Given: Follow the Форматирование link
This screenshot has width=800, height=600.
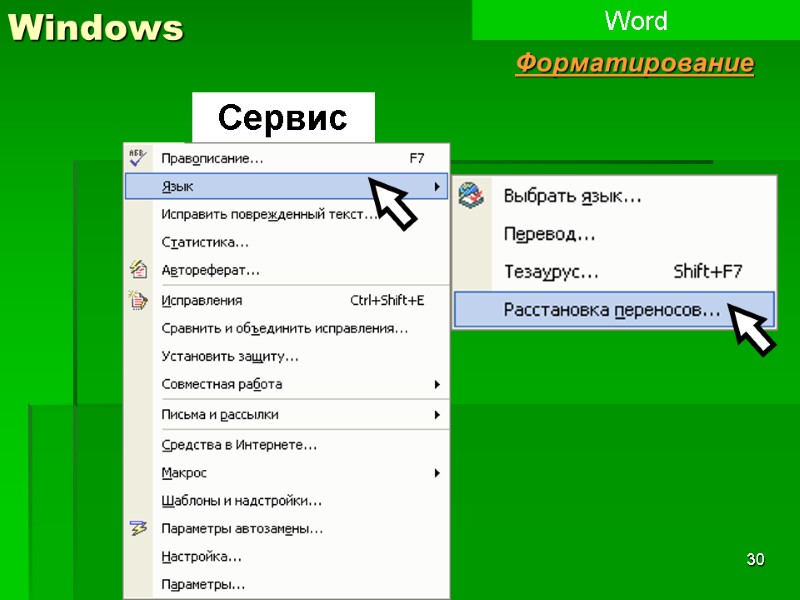Looking at the screenshot, I should click(635, 64).
